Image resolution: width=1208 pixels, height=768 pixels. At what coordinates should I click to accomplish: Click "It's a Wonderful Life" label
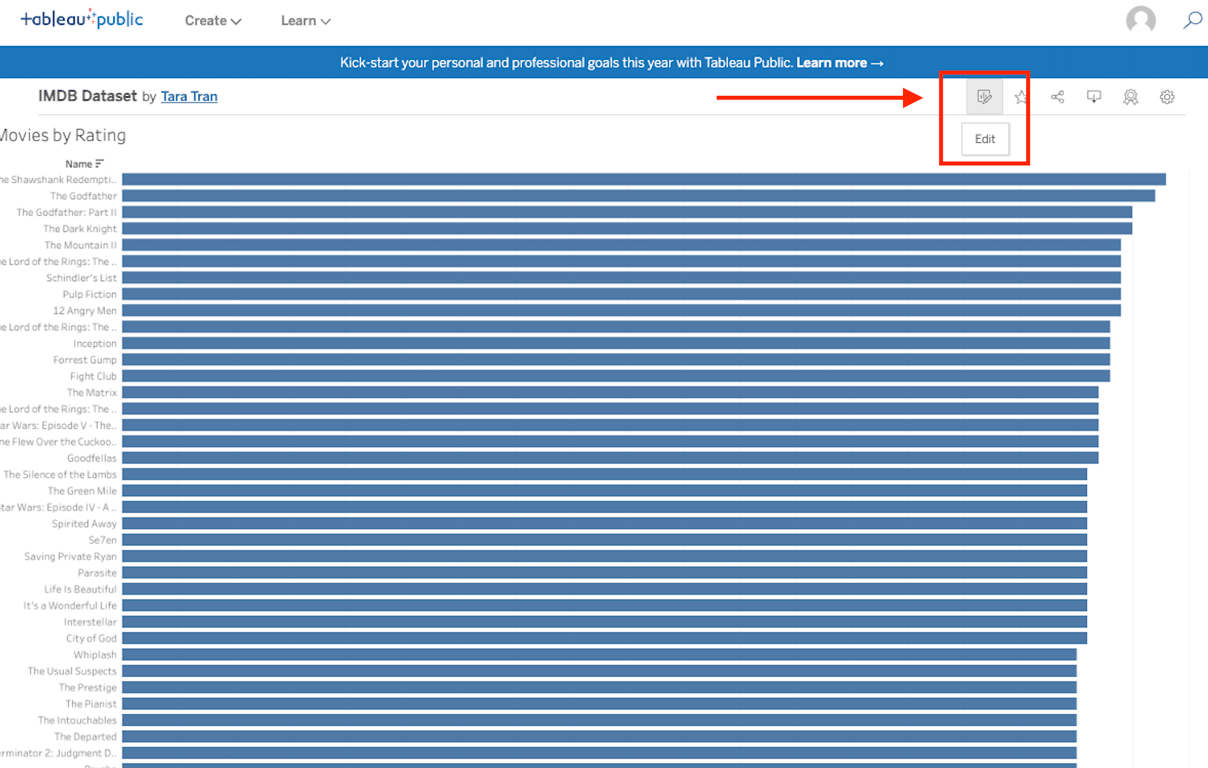click(70, 606)
